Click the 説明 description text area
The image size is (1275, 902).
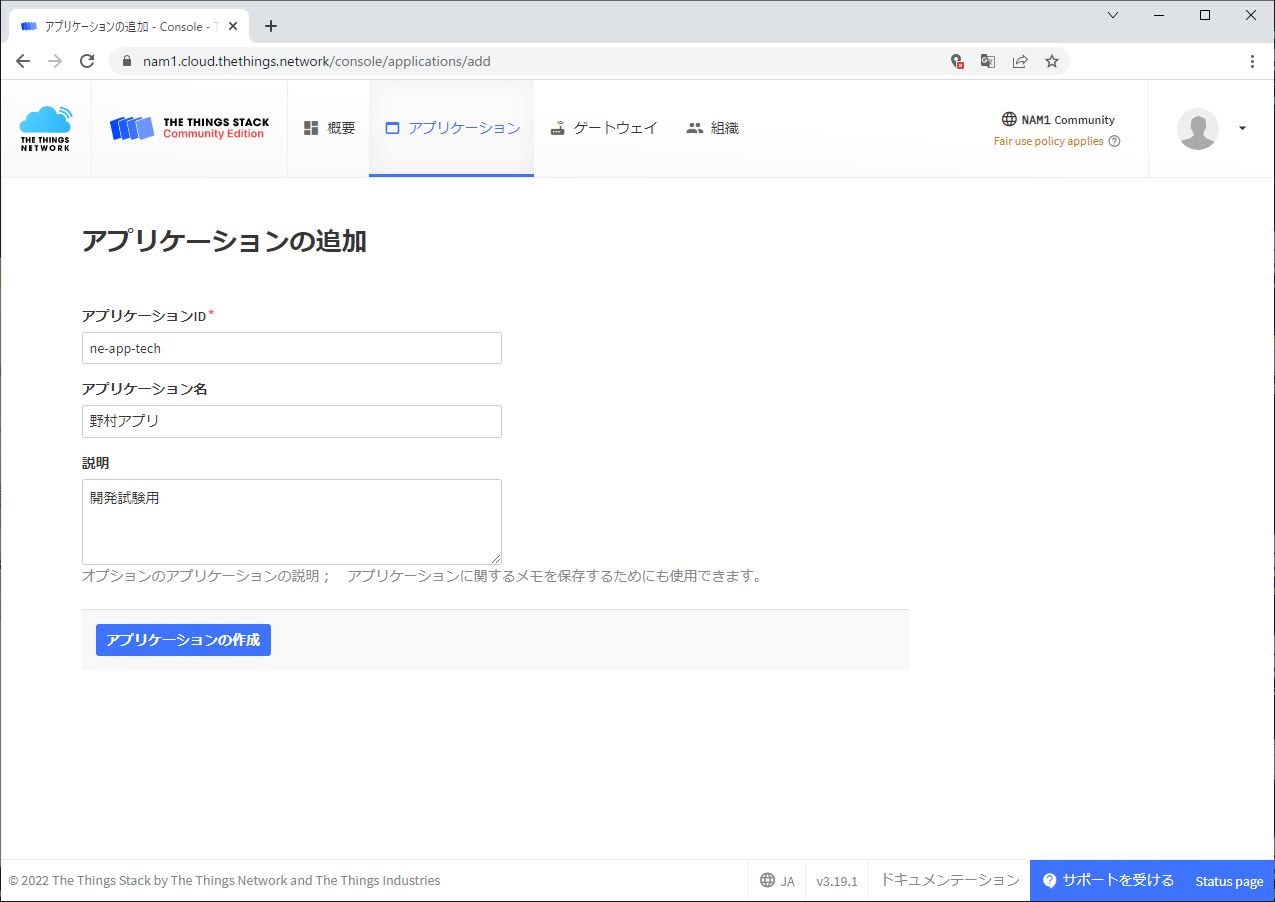[x=291, y=521]
